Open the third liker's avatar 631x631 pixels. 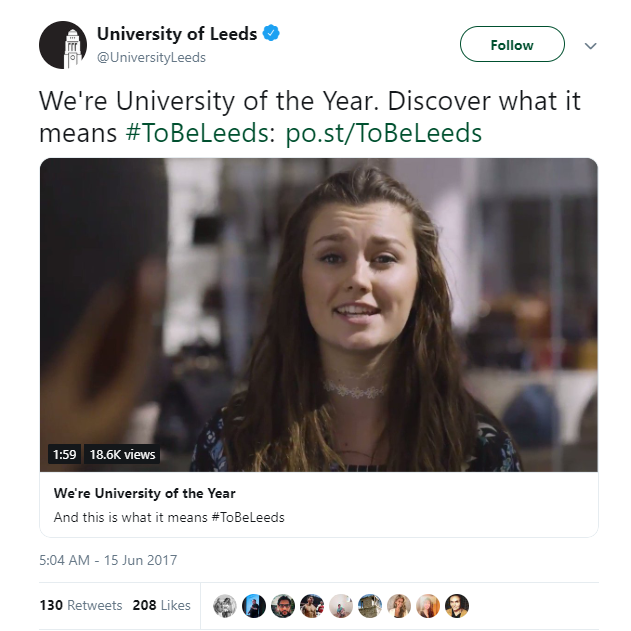[283, 605]
